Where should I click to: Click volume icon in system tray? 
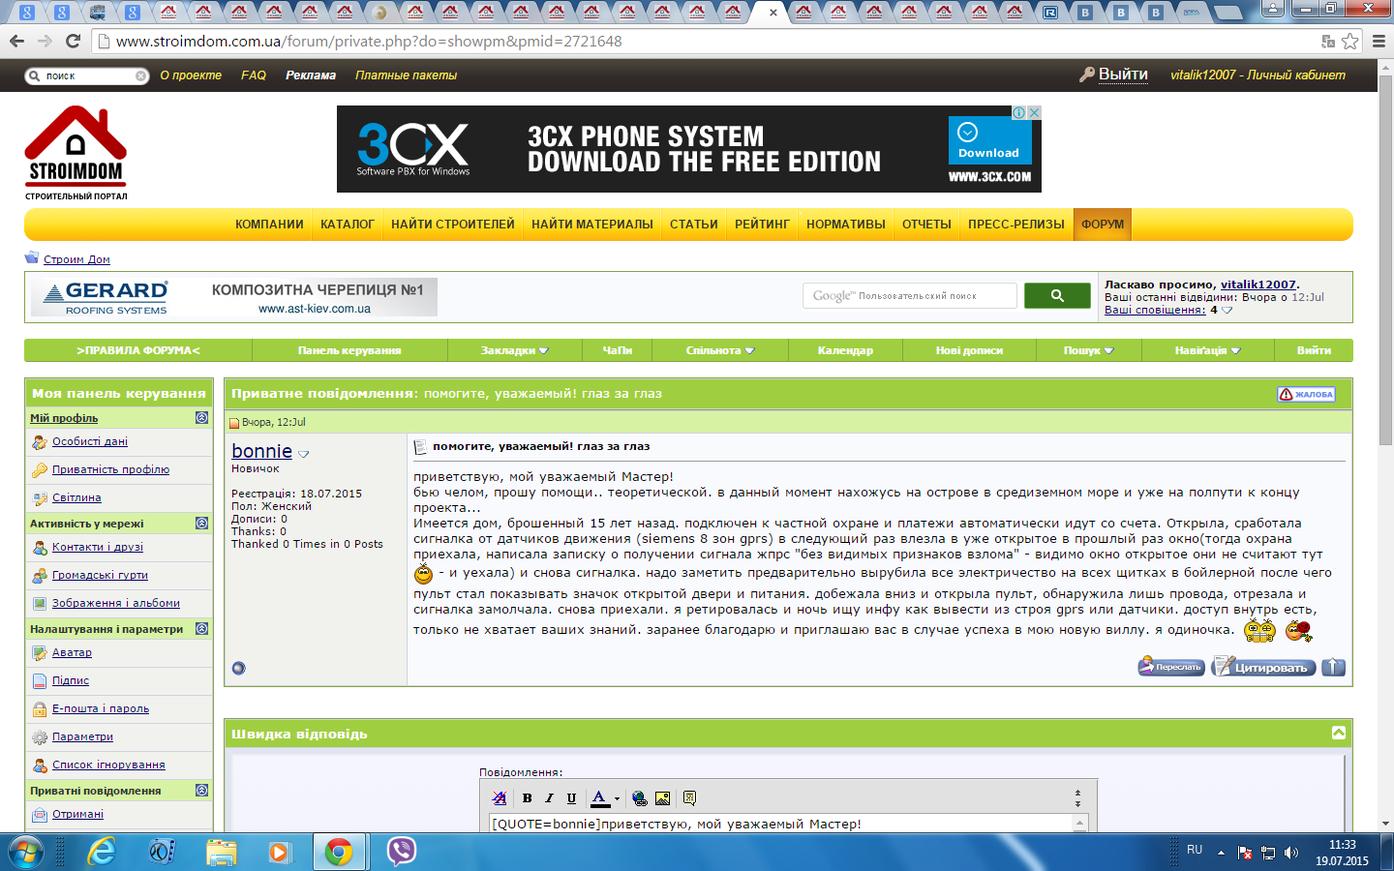pos(1290,853)
